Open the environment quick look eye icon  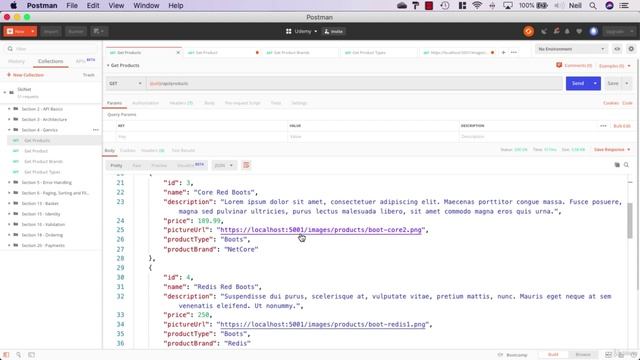[x=617, y=49]
